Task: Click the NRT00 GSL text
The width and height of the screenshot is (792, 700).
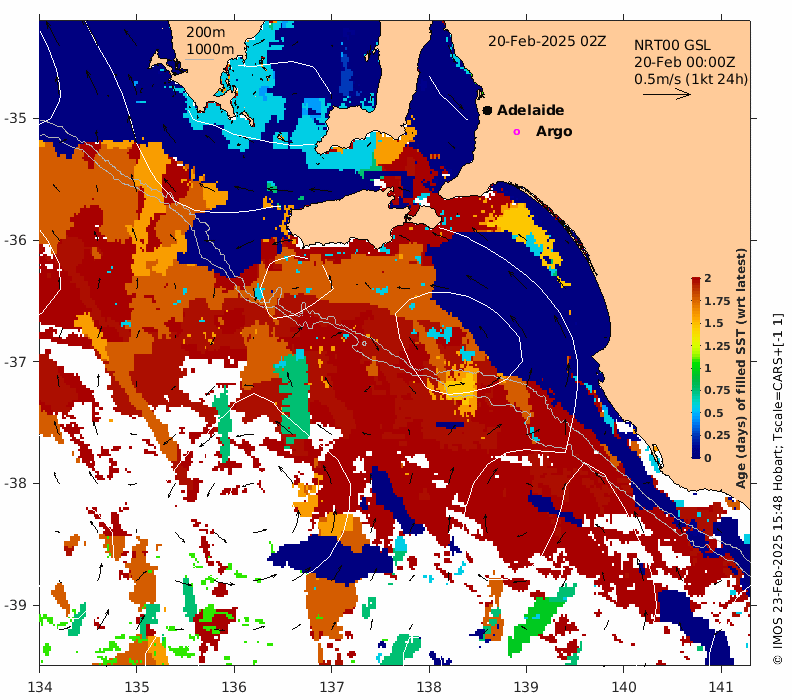Action: (672, 45)
